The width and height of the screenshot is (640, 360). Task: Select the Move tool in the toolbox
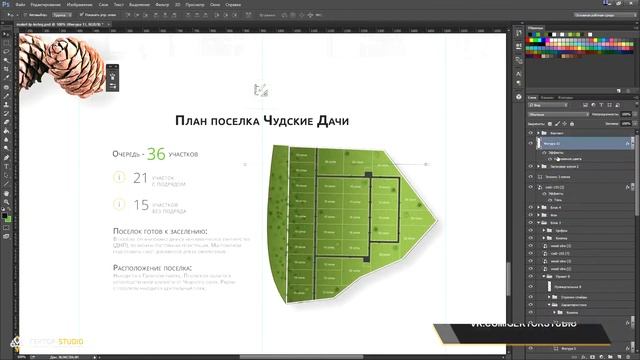pyautogui.click(x=6, y=35)
